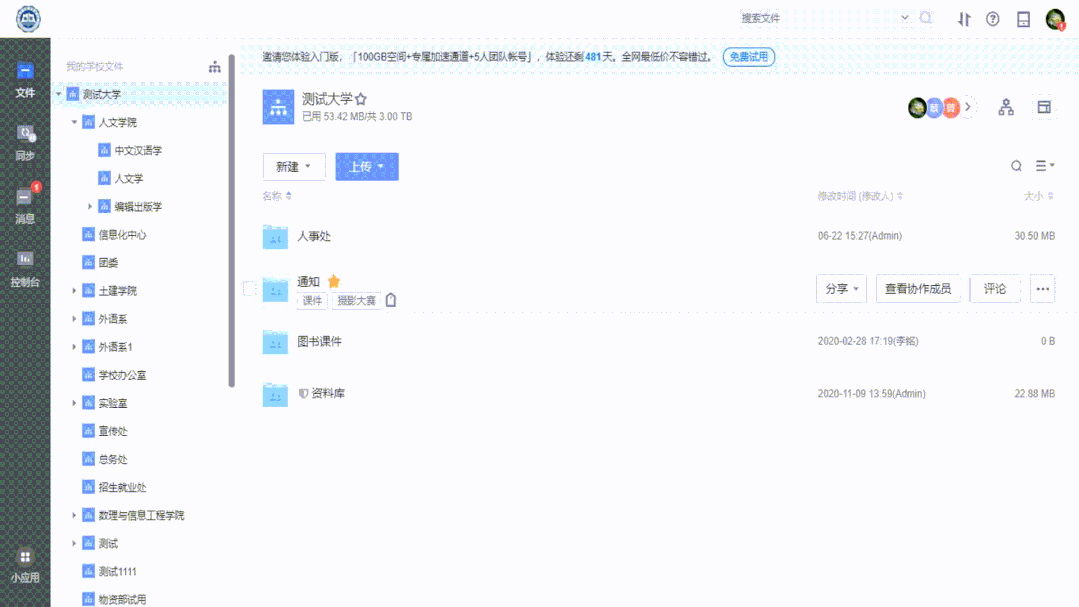This screenshot has width=1079, height=607.
Task: Click the organization tree icon above folder tree
Action: point(215,67)
